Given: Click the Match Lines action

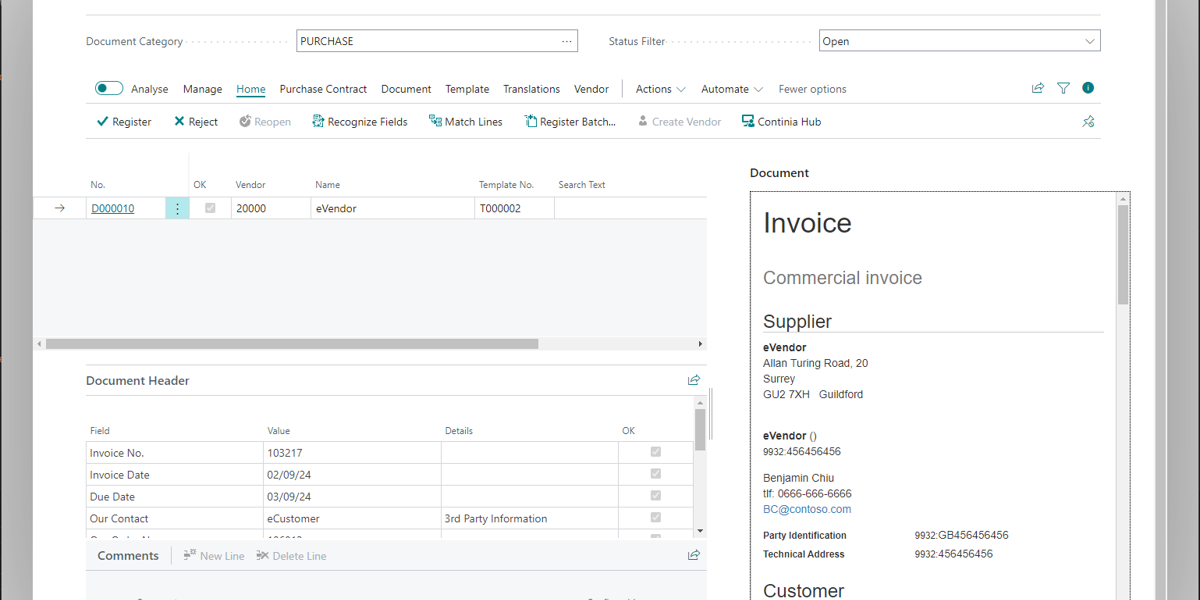Looking at the screenshot, I should [465, 122].
